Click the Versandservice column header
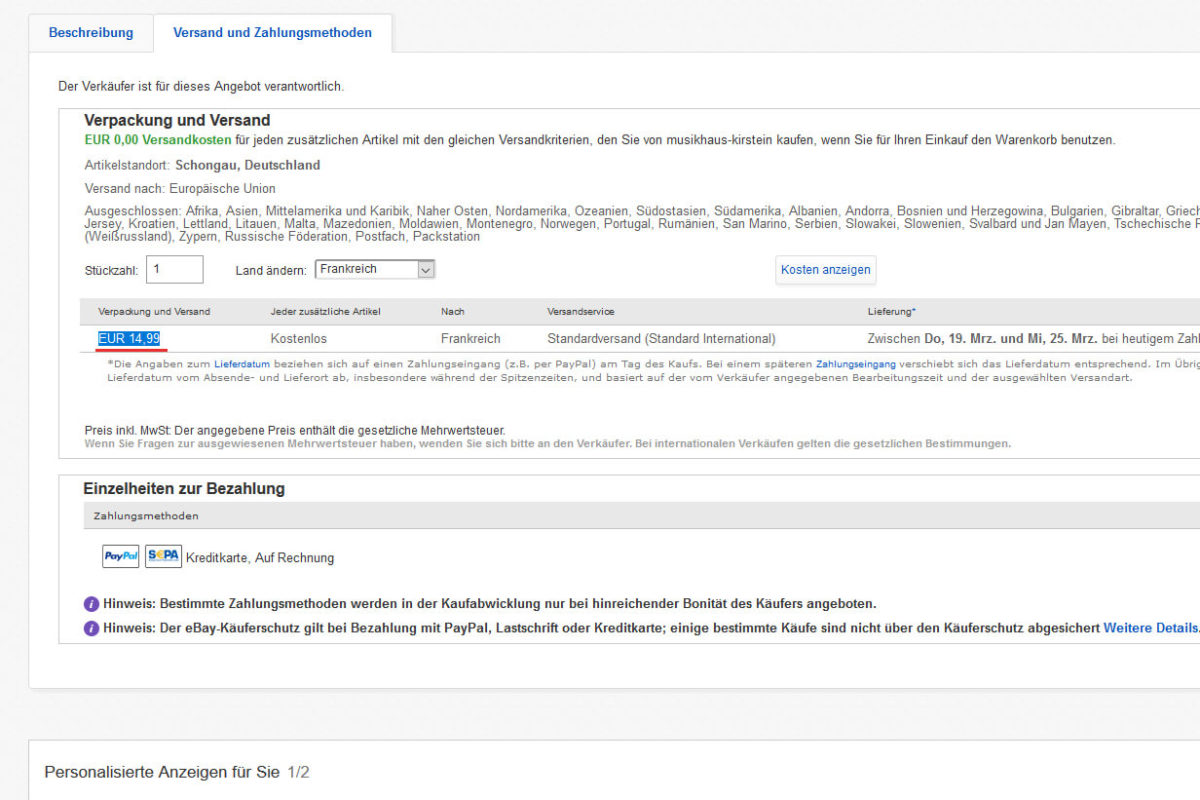 pos(581,312)
